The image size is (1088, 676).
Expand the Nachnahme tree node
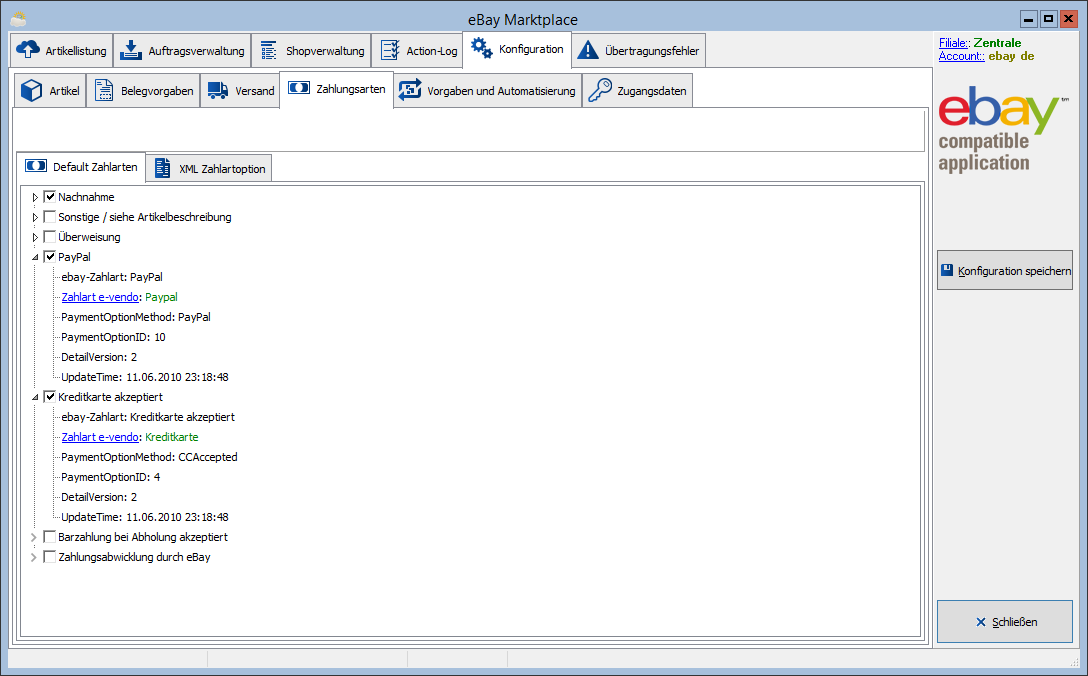pyautogui.click(x=35, y=197)
